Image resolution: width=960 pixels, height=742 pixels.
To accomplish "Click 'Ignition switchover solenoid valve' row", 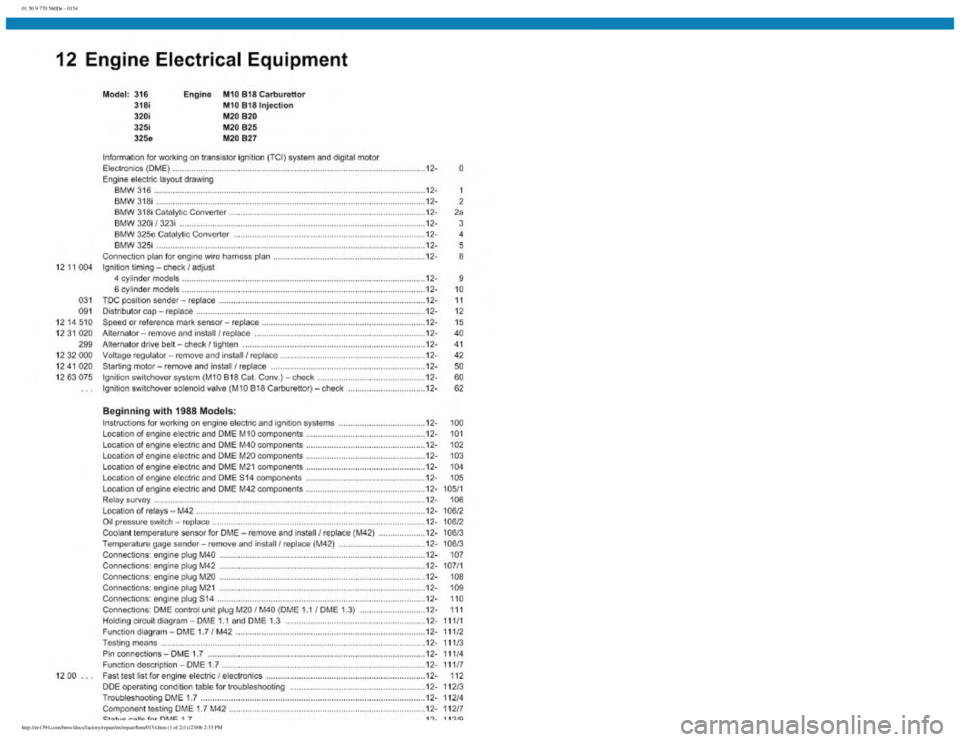I will pyautogui.click(x=283, y=389).
